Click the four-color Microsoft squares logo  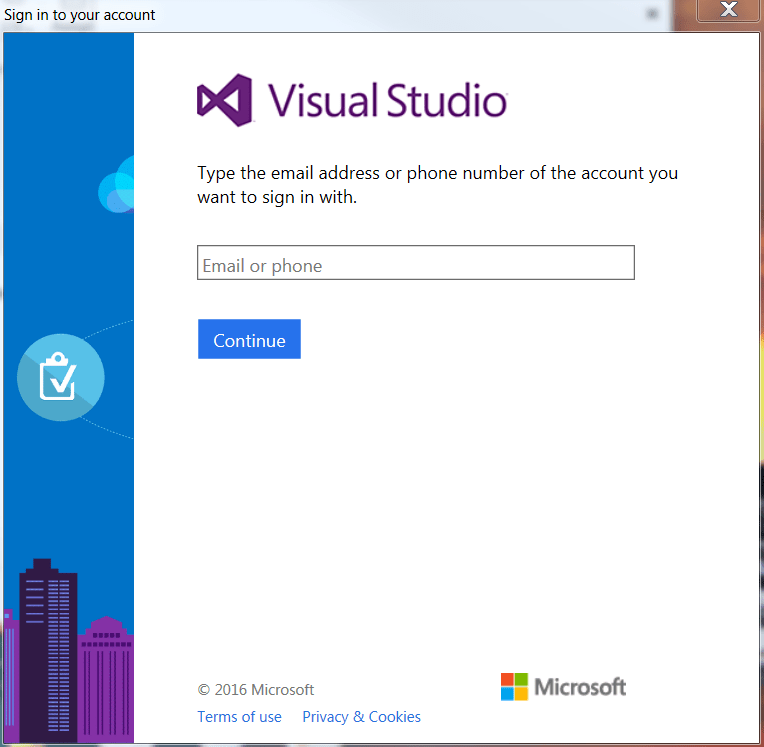514,686
